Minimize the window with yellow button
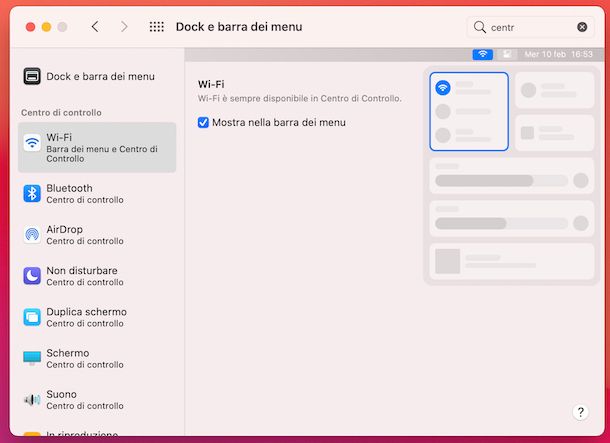The image size is (610, 443). click(x=46, y=27)
